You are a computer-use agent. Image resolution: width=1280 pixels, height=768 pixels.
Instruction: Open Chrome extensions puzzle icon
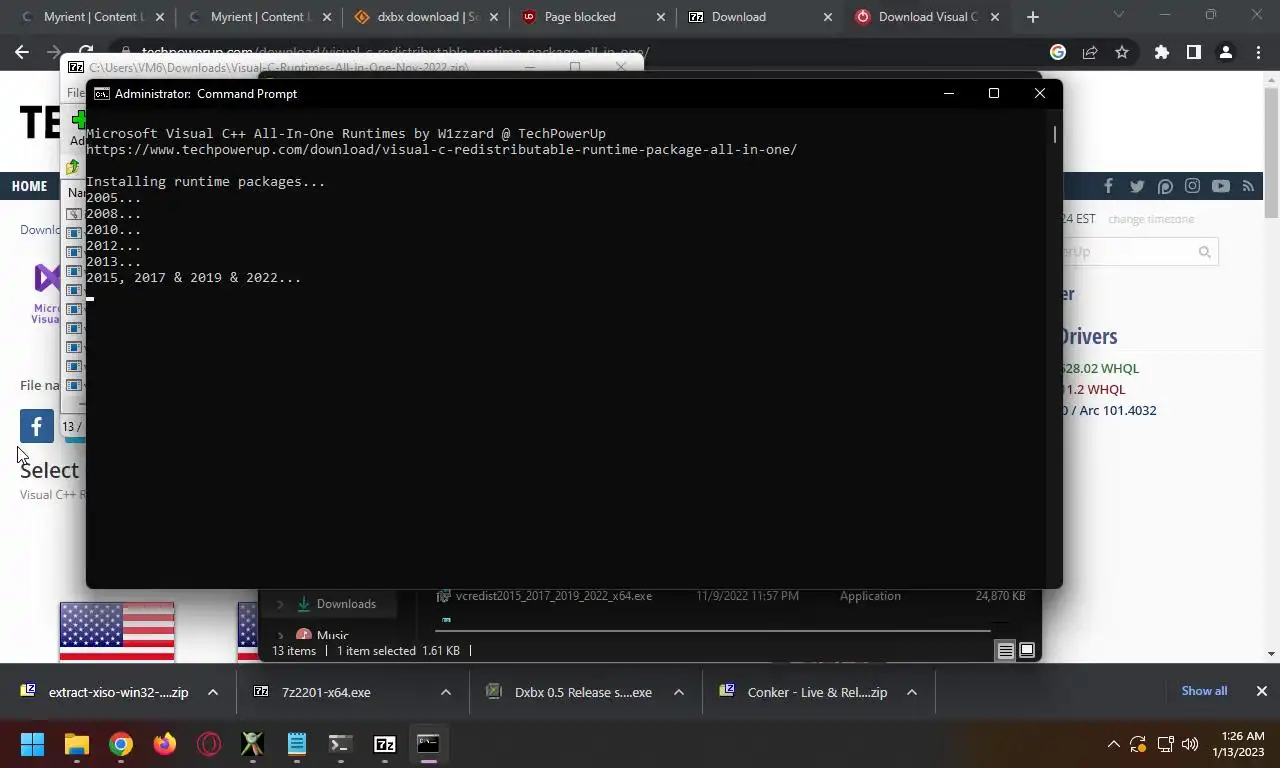(1161, 52)
